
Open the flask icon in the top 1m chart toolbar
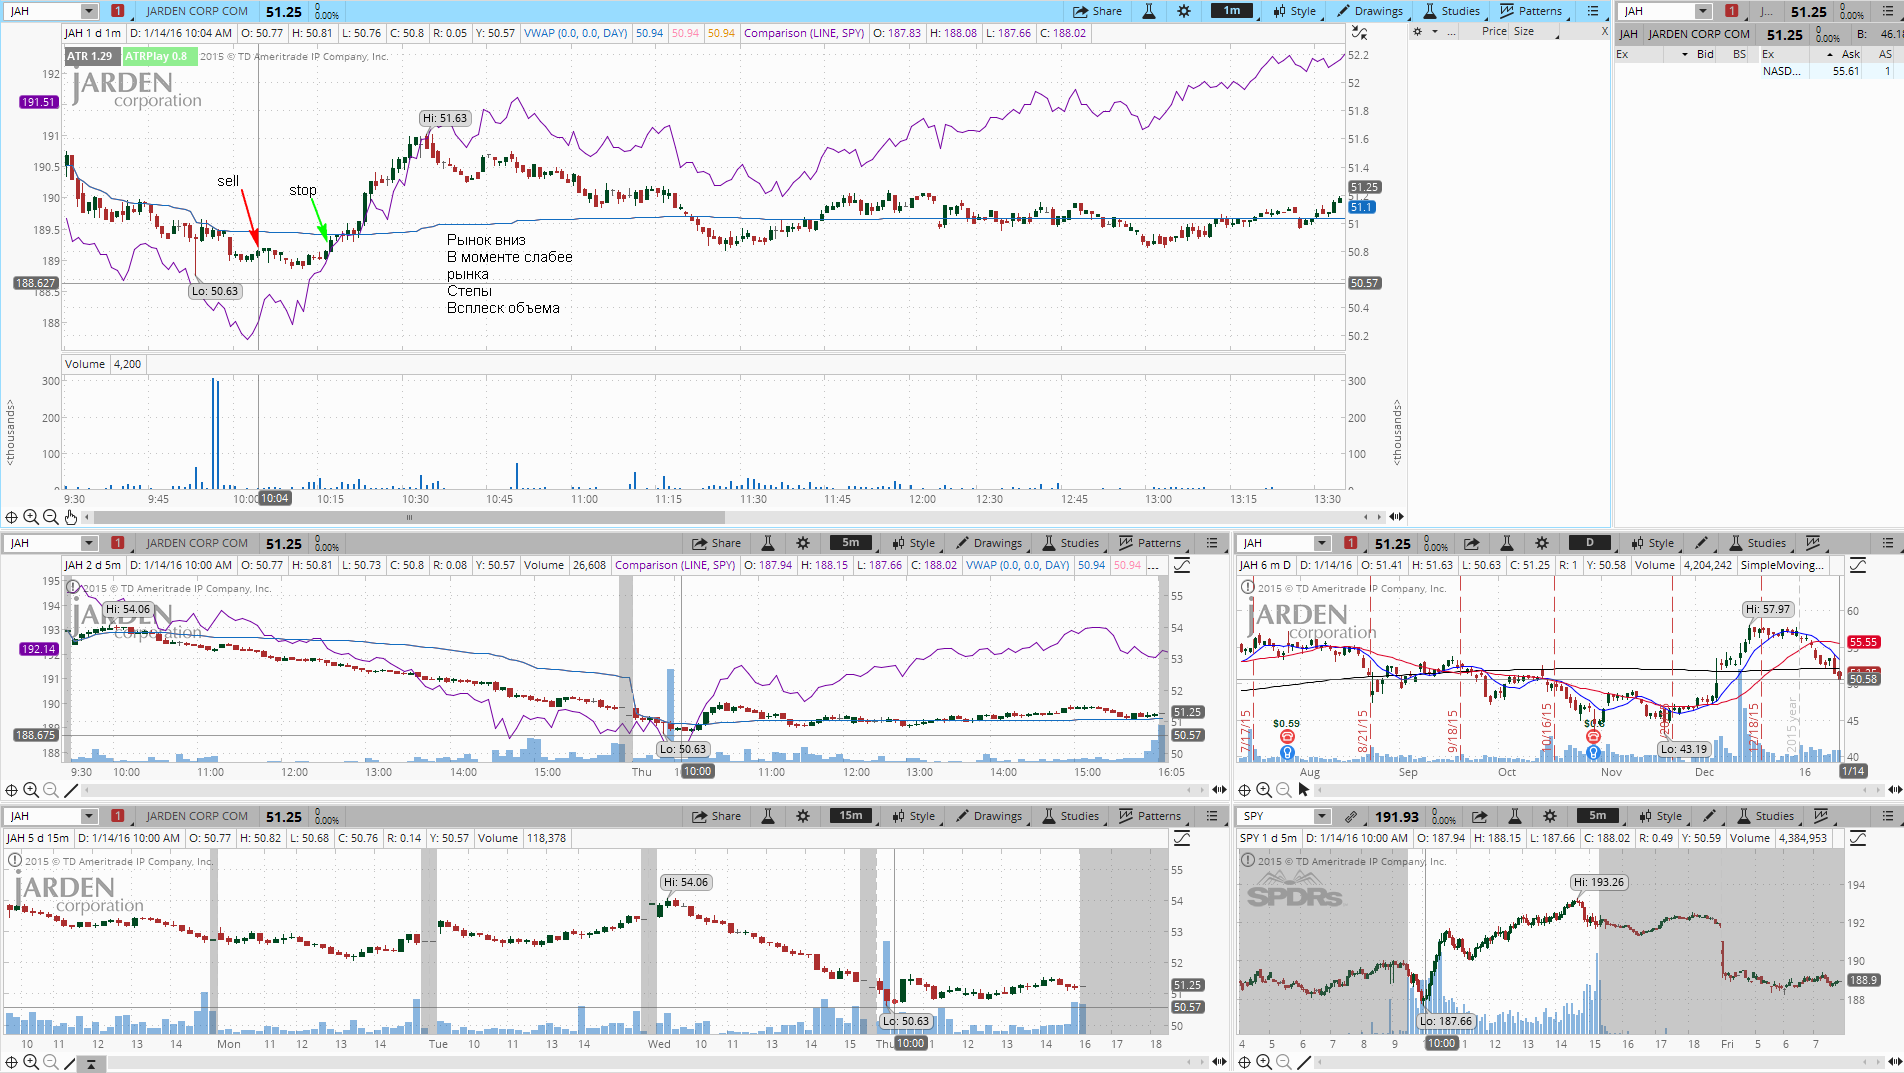point(1149,11)
